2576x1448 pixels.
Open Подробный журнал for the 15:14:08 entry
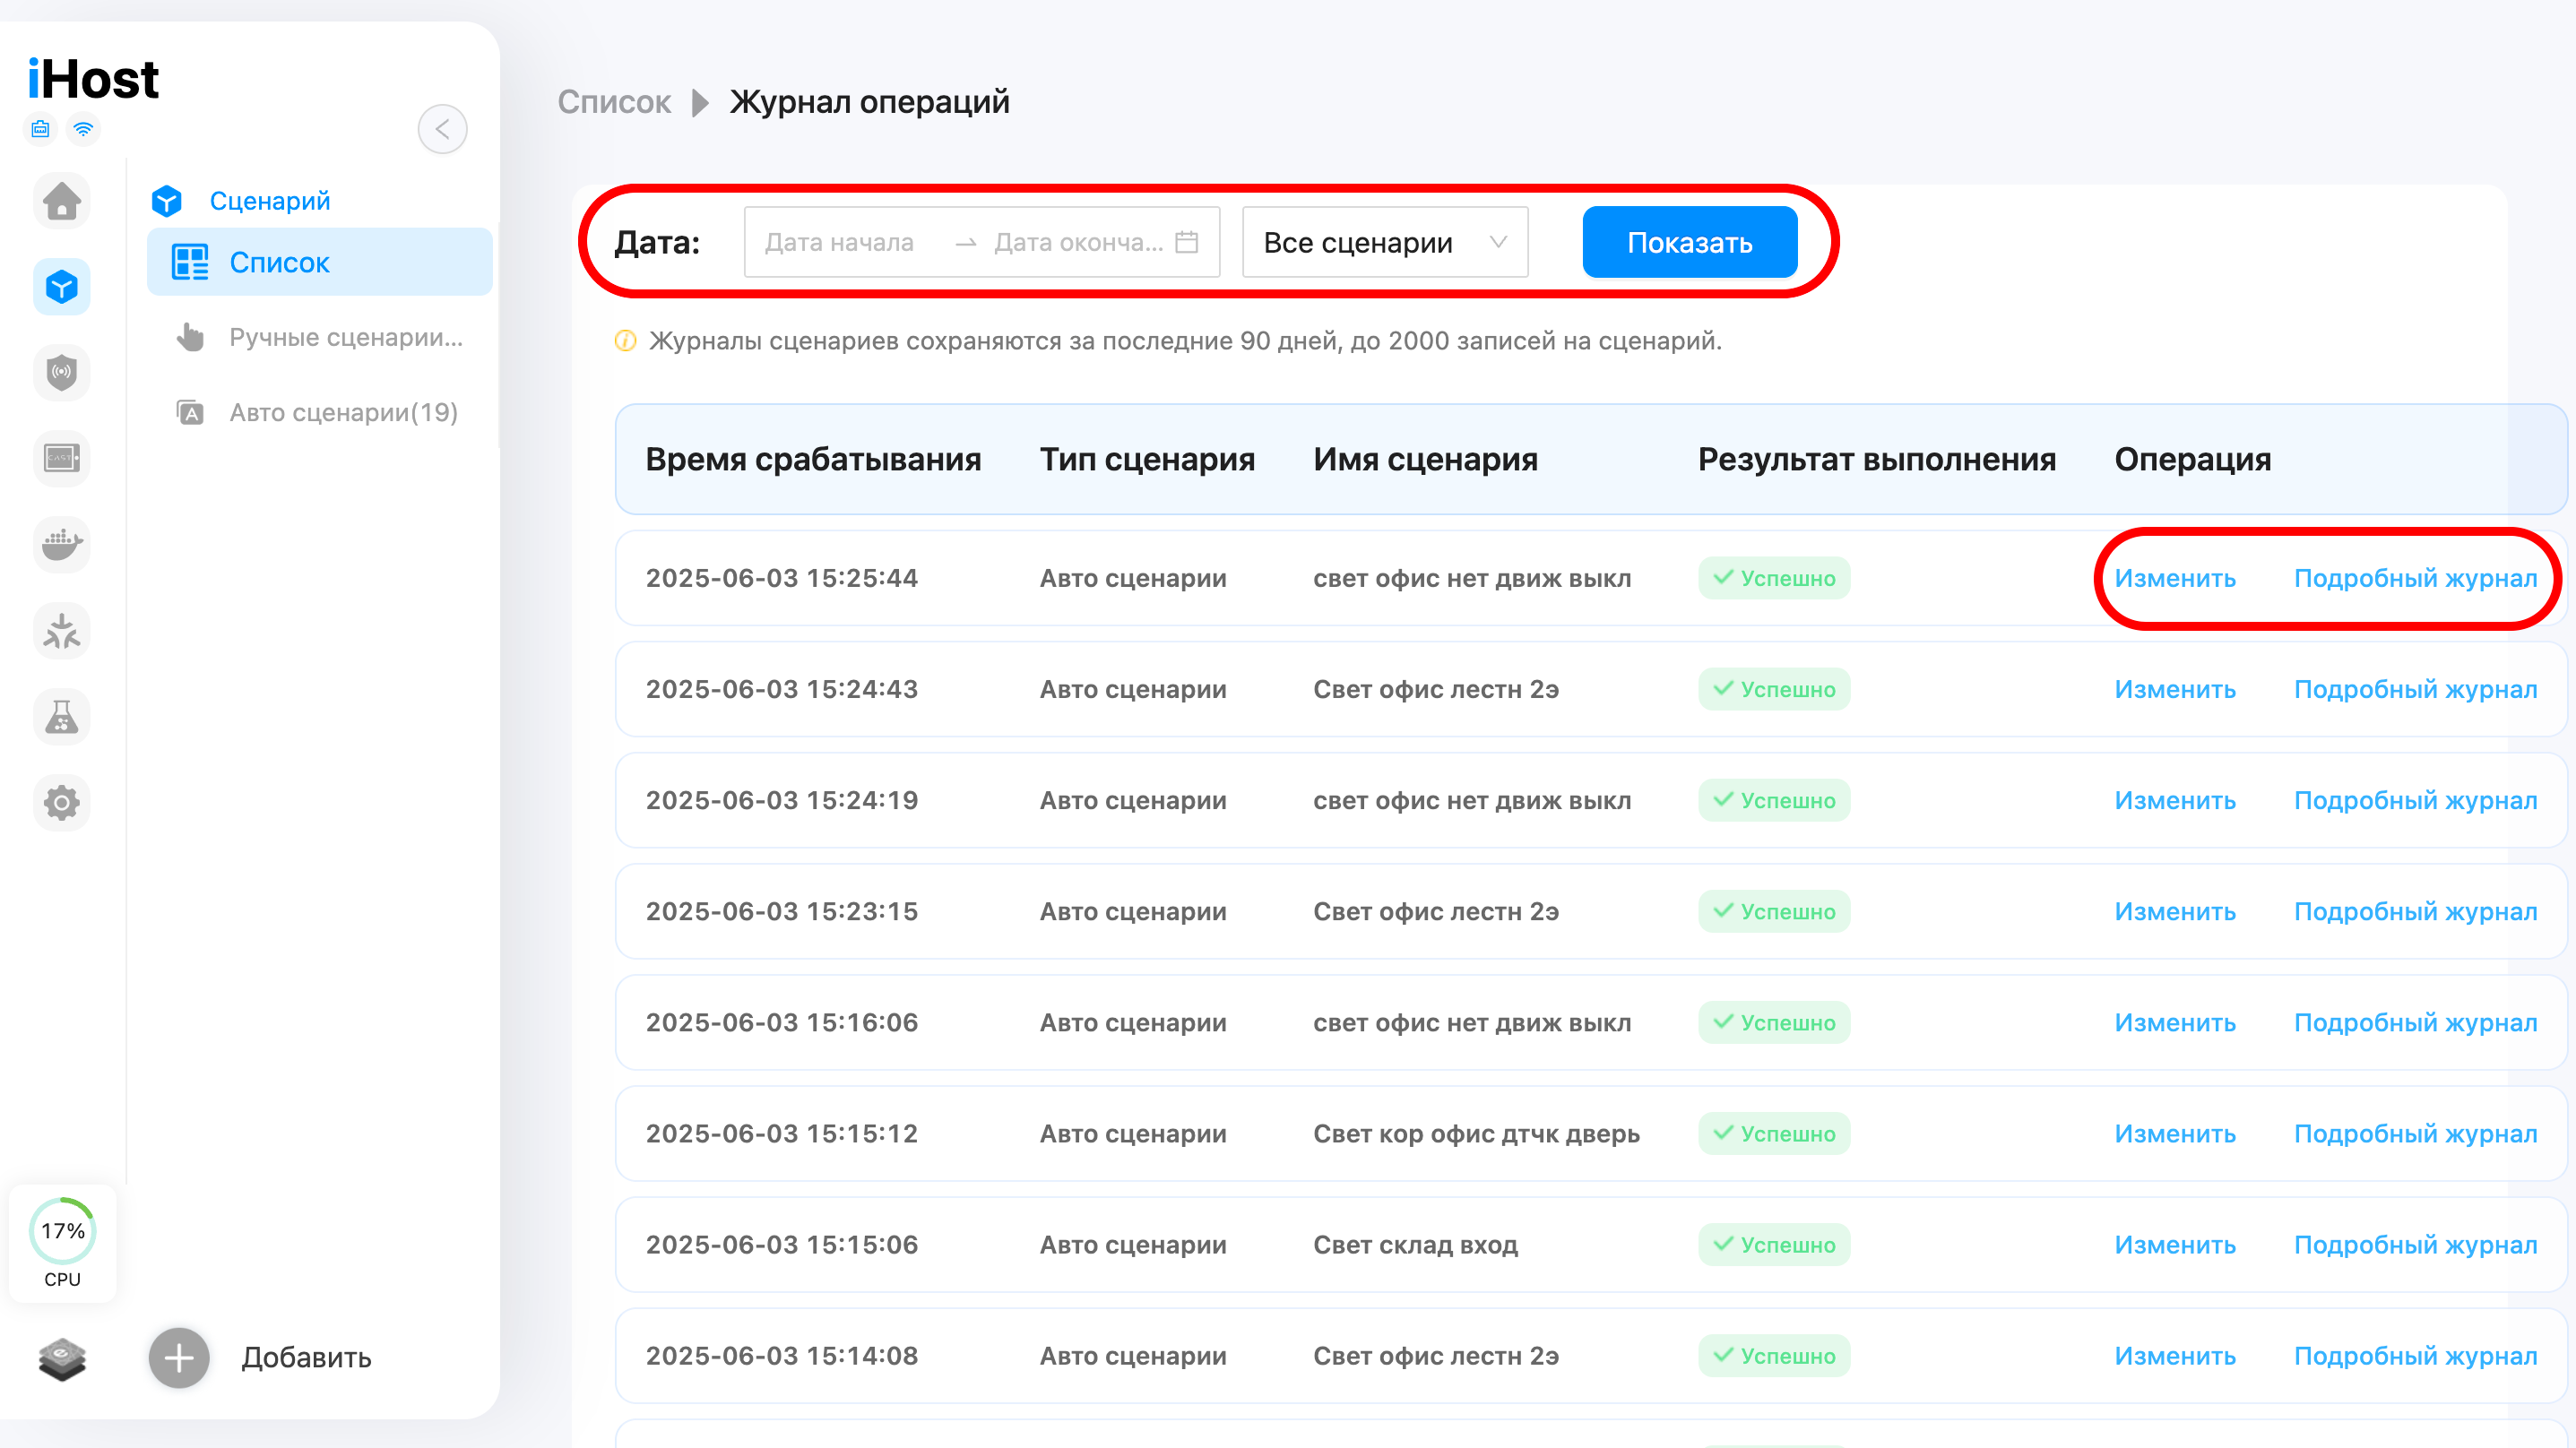coord(2415,1356)
